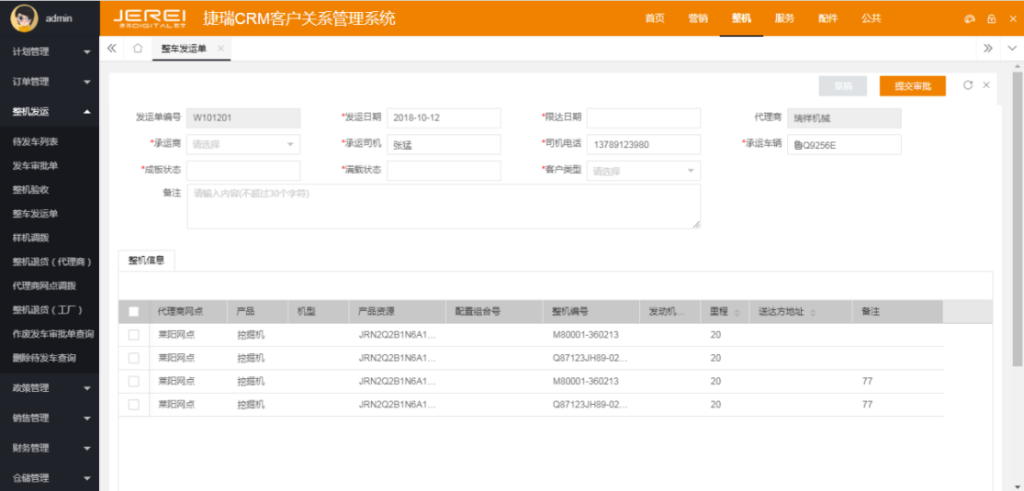Viewport: 1024px width, 491px height.
Task: Click the 备注 remarks text area
Action: [443, 206]
